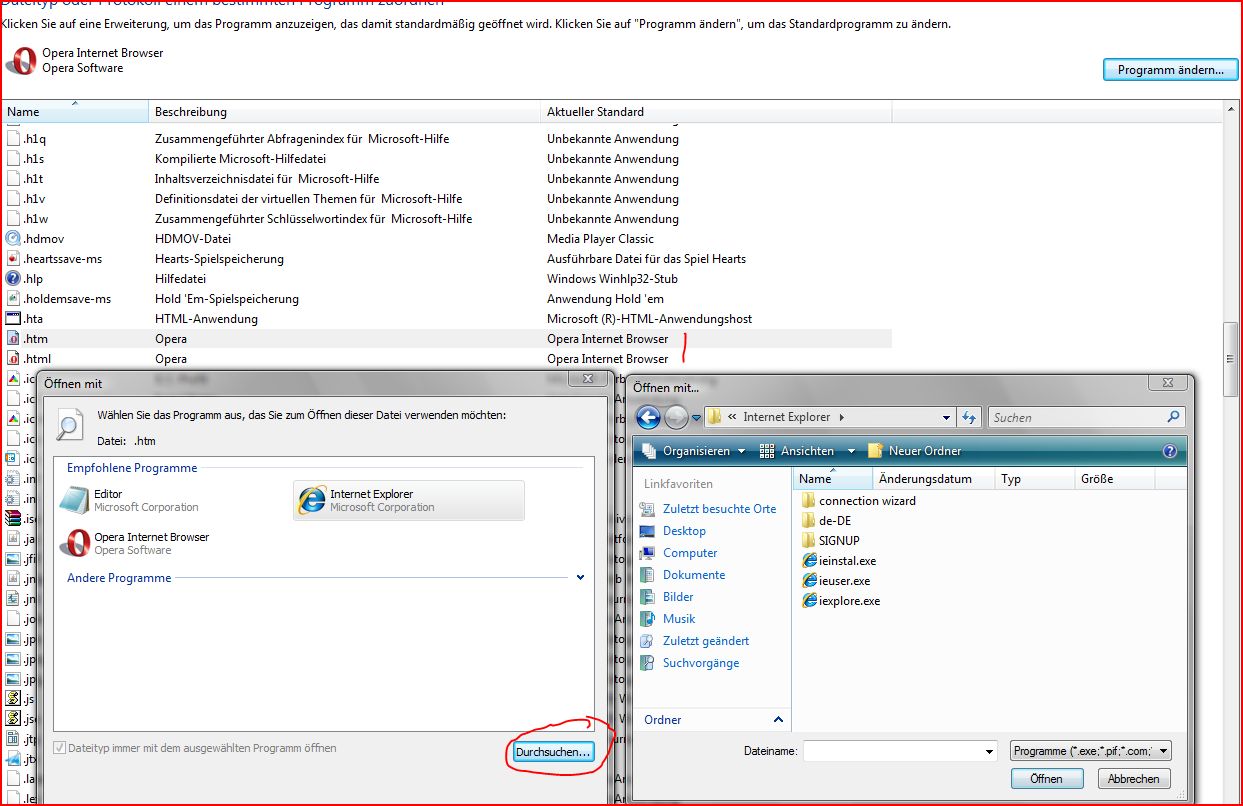Click the Neuer Ordner button
1243x806 pixels.
click(x=915, y=451)
